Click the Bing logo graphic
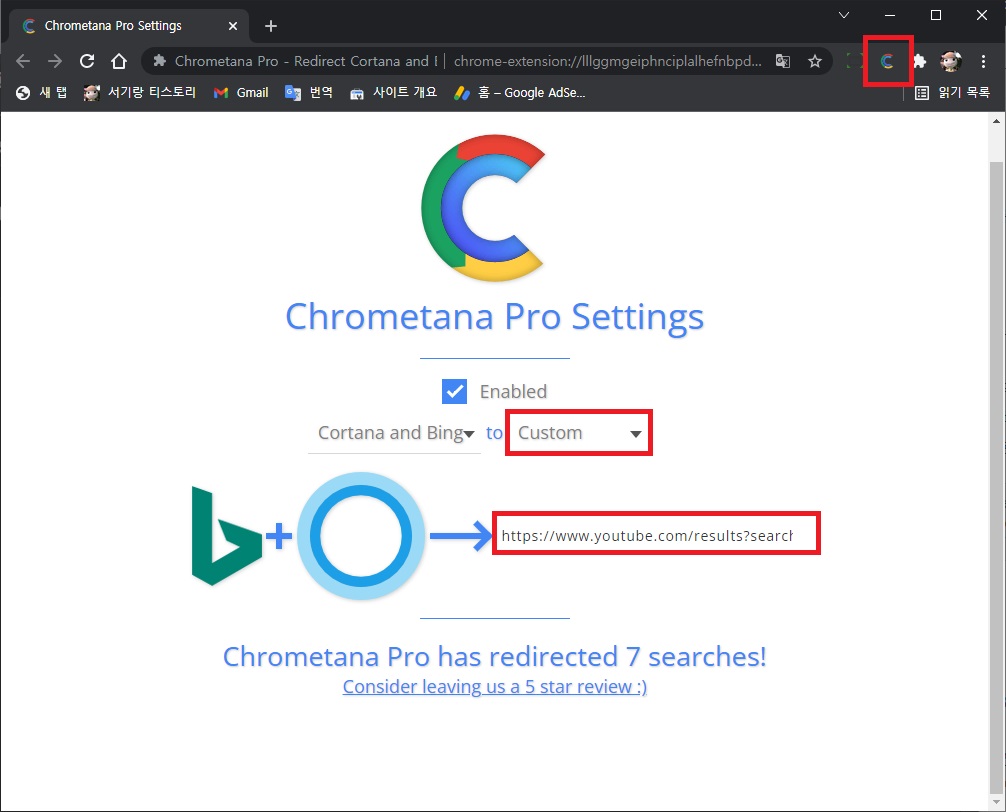The image size is (1006, 812). pos(226,536)
